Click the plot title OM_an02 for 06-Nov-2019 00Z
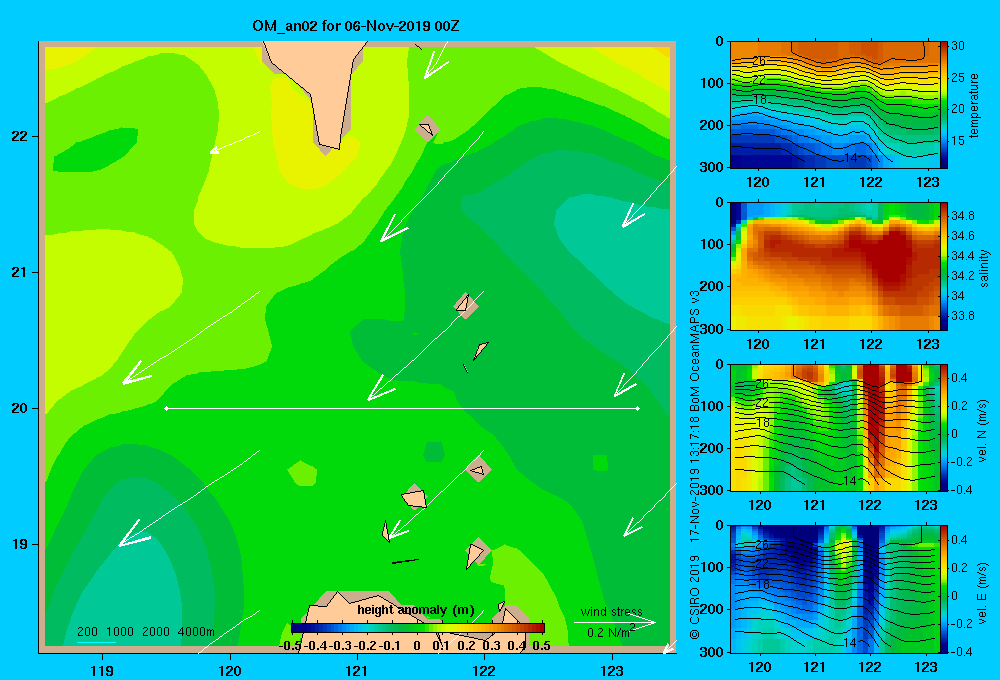 (x=356, y=26)
